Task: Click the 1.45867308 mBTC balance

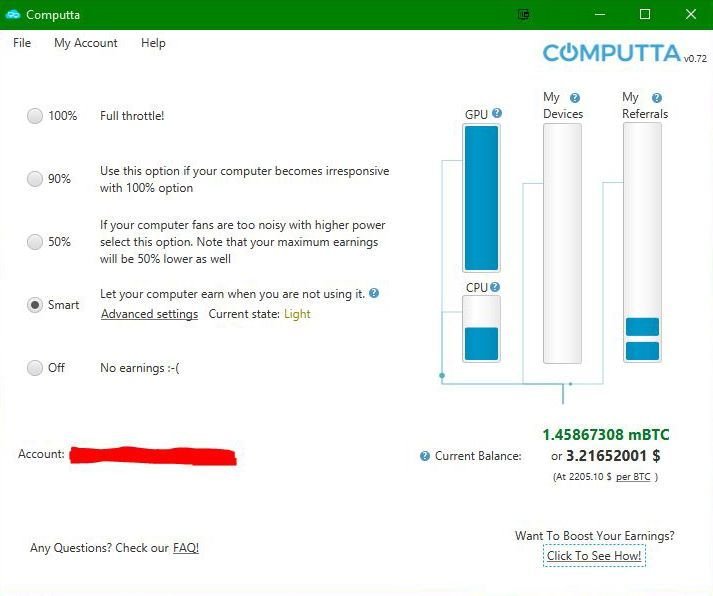Action: pyautogui.click(x=606, y=435)
